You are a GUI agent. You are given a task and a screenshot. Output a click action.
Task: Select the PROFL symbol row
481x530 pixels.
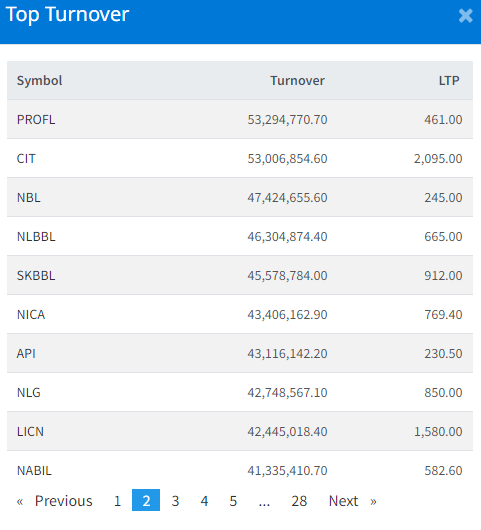click(240, 119)
